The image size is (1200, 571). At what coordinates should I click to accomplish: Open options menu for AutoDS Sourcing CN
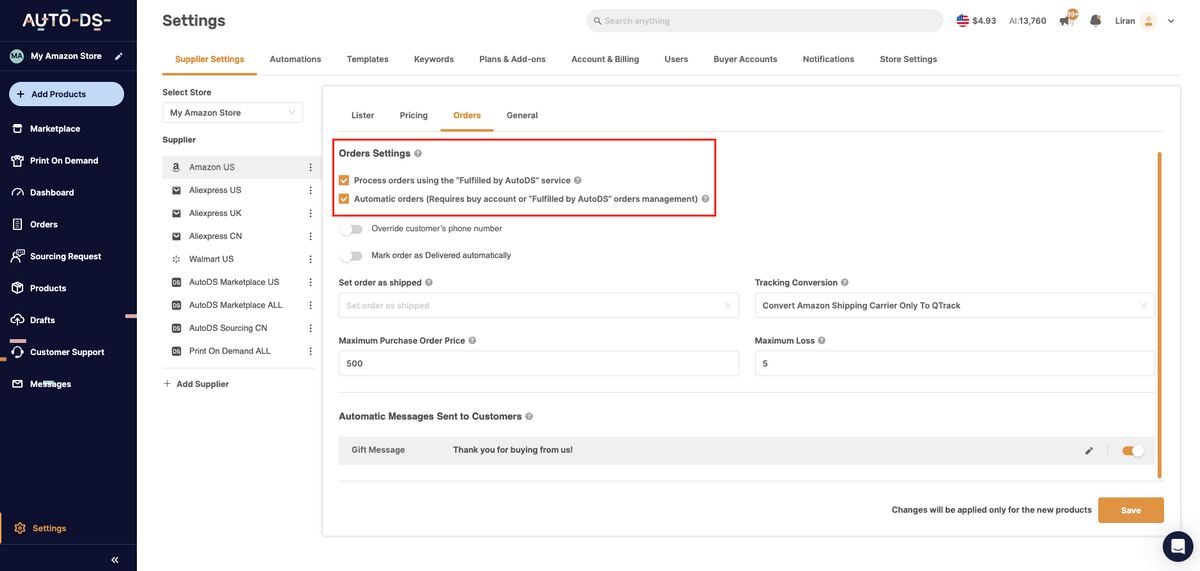(x=310, y=328)
